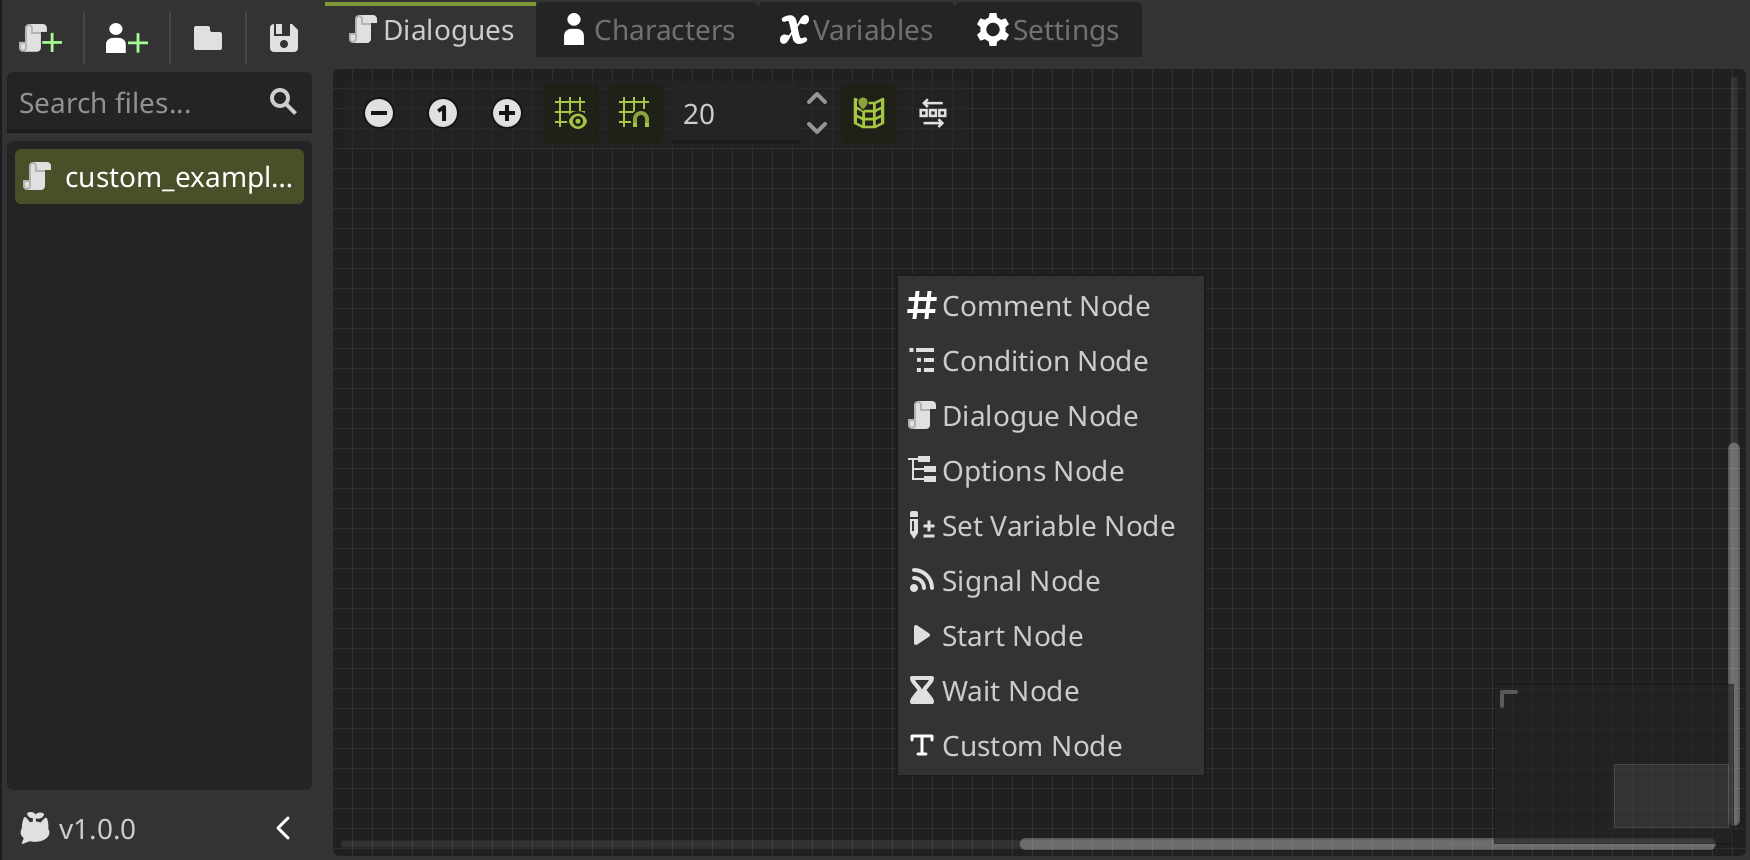Viewport: 1750px width, 860px height.
Task: Pick Wait Node from menu
Action: click(1050, 691)
